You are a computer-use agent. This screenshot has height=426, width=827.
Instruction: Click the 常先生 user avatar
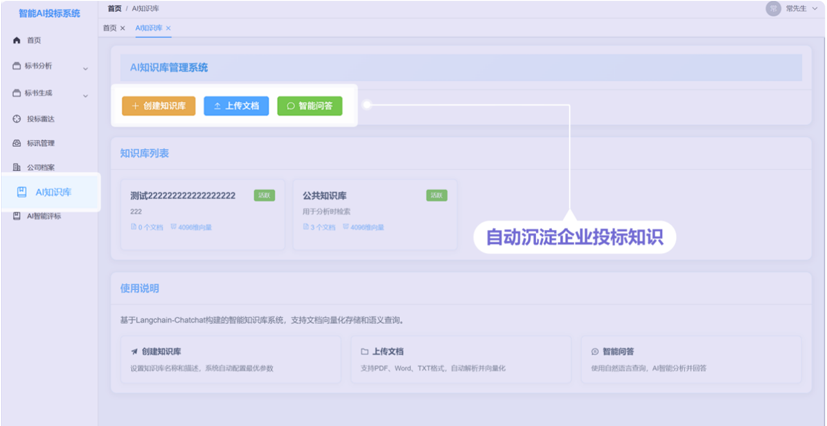tap(773, 8)
